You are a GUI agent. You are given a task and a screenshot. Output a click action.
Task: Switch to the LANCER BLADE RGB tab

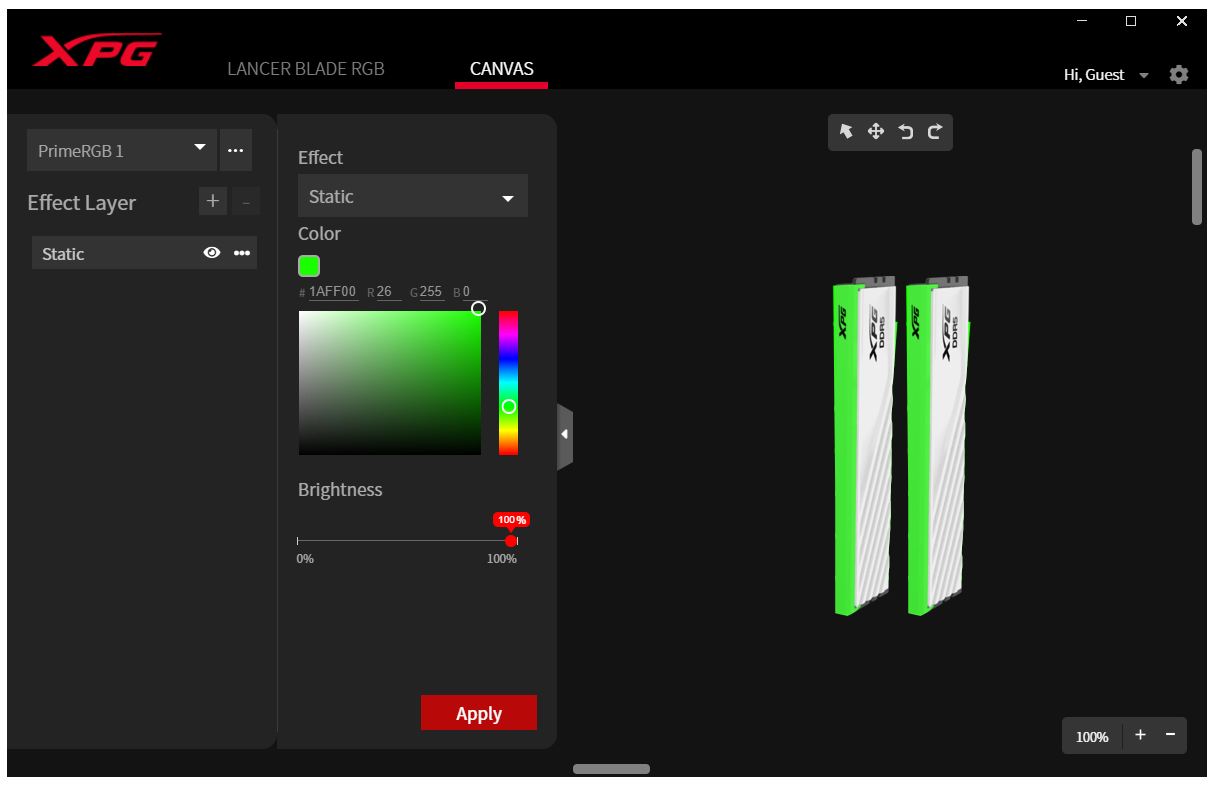(306, 69)
